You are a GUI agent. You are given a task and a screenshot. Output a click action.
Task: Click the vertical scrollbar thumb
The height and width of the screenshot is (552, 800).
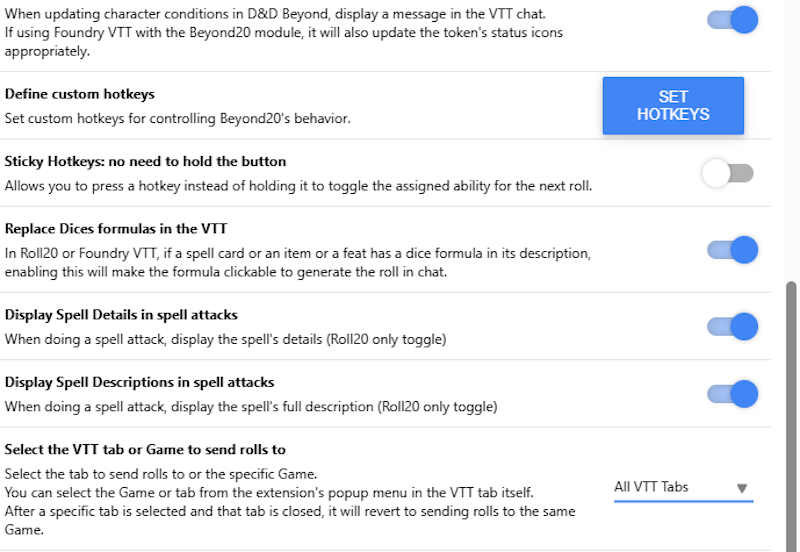coord(790,410)
